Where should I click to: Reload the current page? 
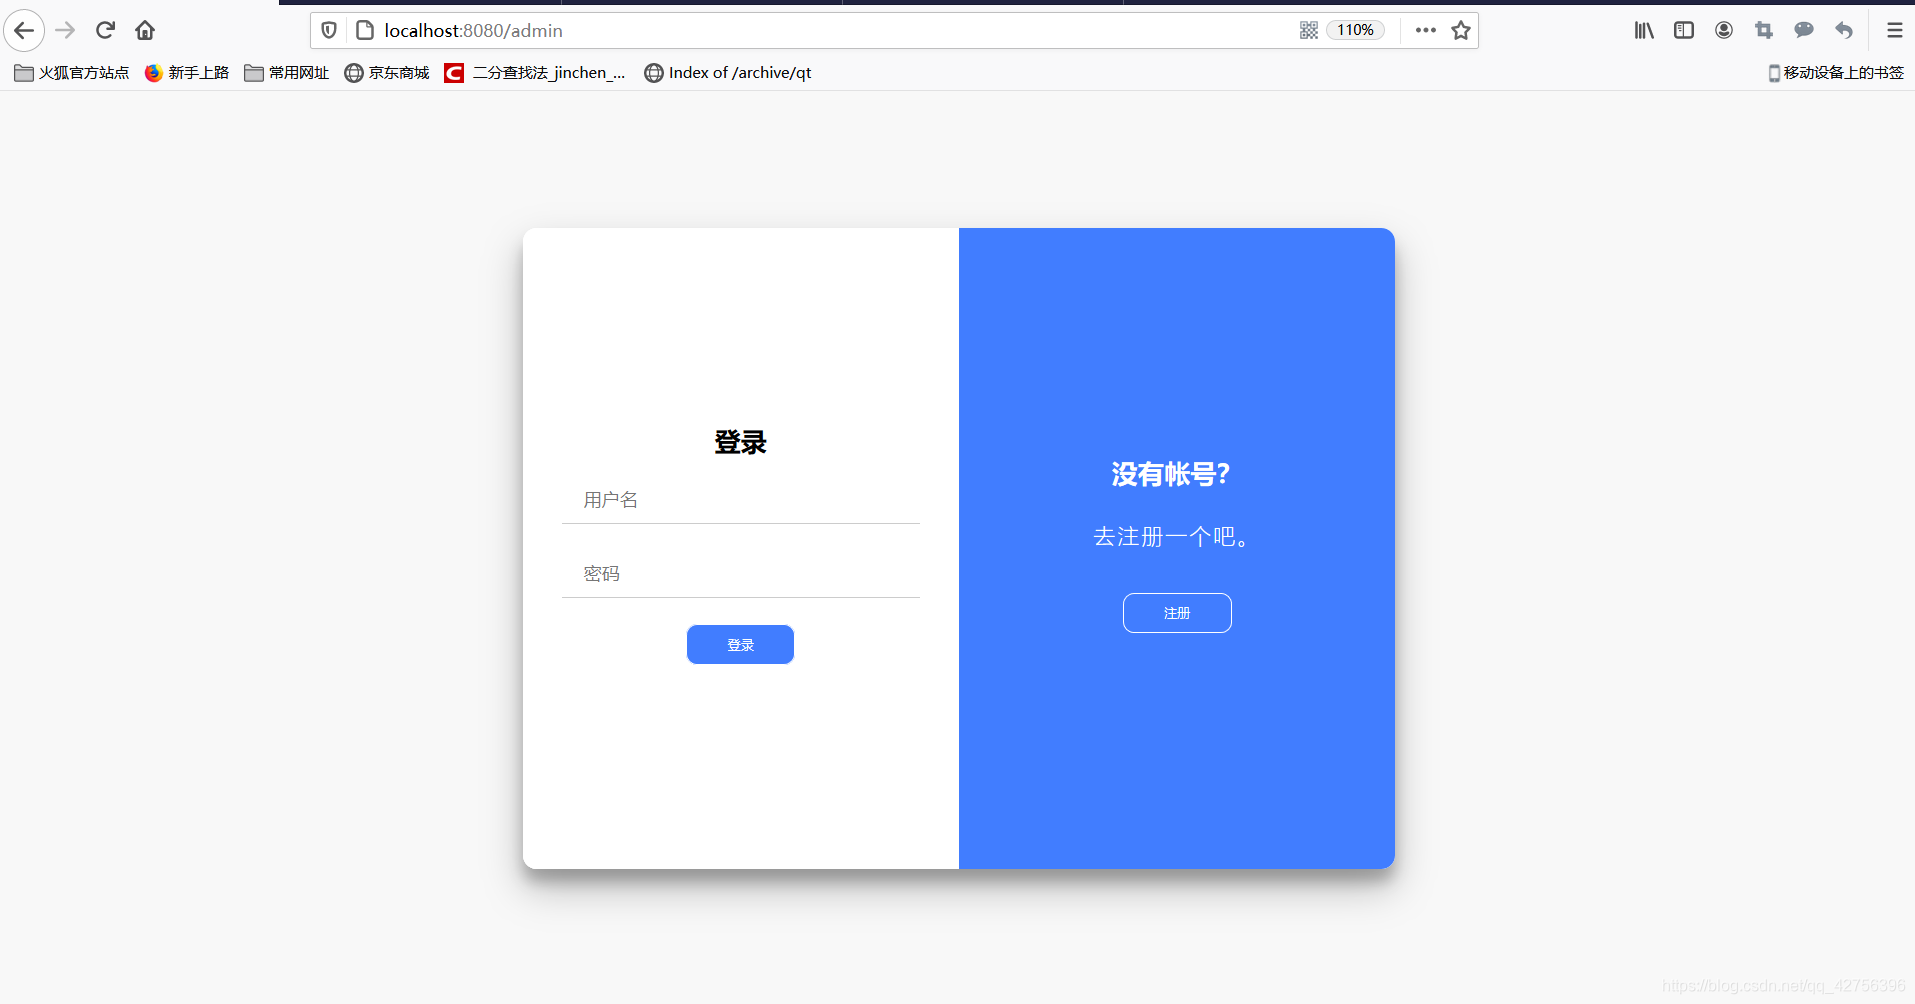pos(105,30)
